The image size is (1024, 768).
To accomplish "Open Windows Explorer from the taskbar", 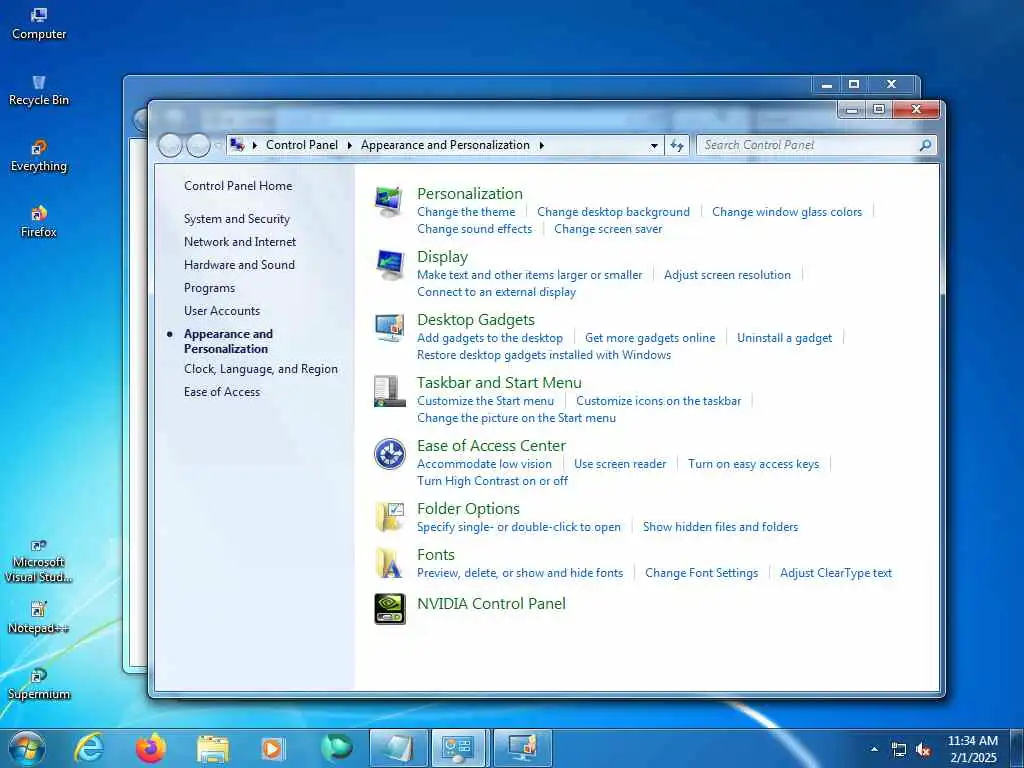I will point(213,749).
